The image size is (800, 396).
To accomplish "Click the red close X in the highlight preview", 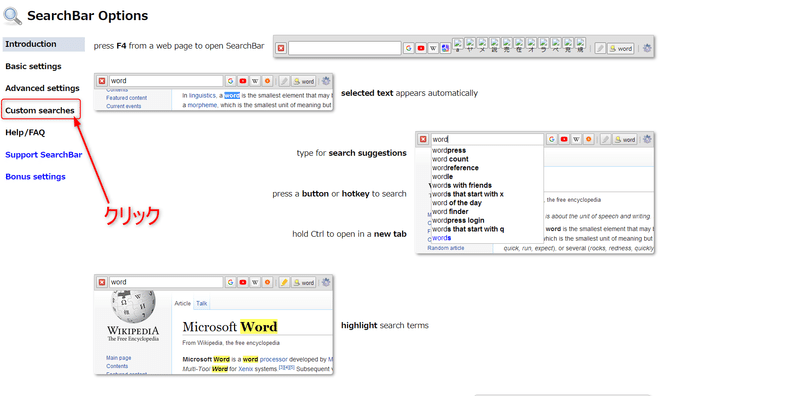I will (x=102, y=282).
